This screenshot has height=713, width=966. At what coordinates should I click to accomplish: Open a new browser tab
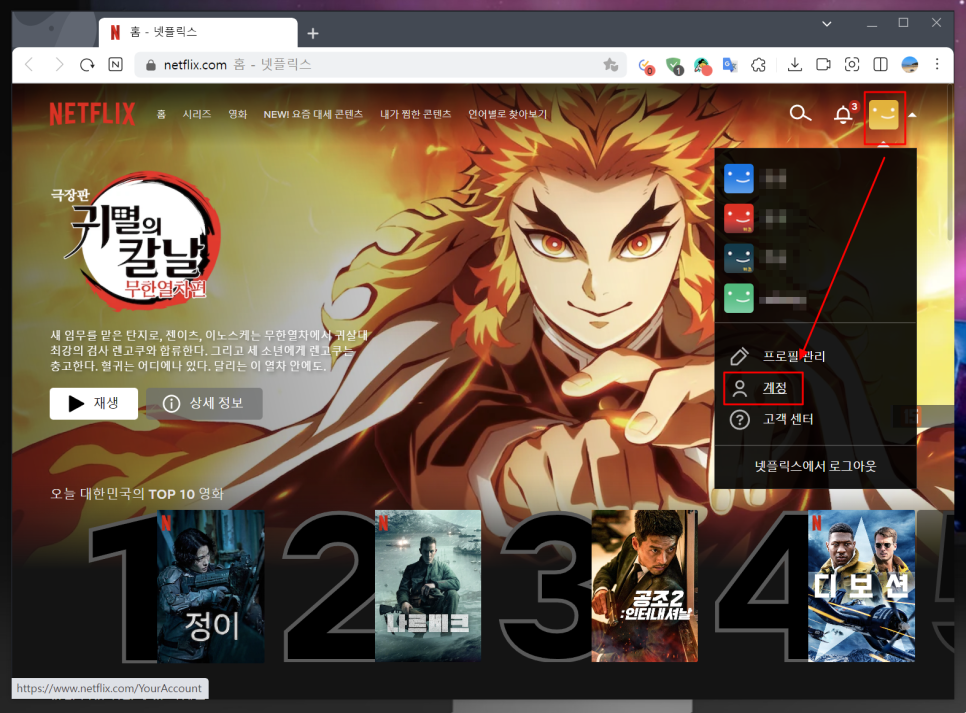[x=313, y=33]
